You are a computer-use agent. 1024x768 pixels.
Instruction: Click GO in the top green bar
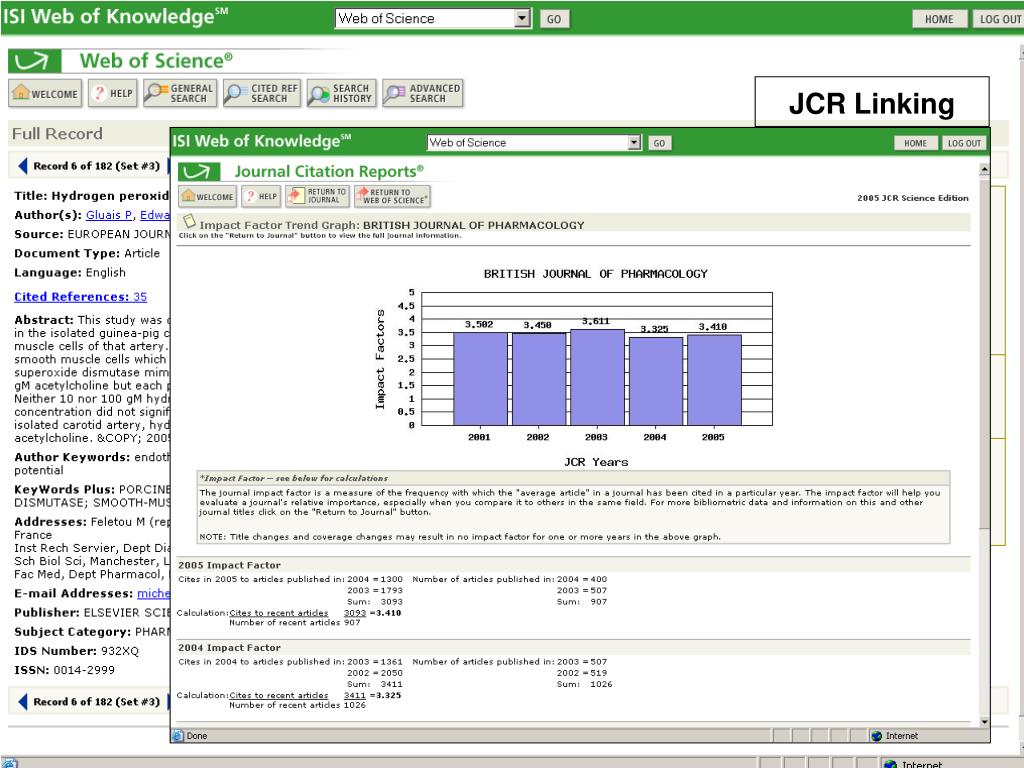(554, 19)
